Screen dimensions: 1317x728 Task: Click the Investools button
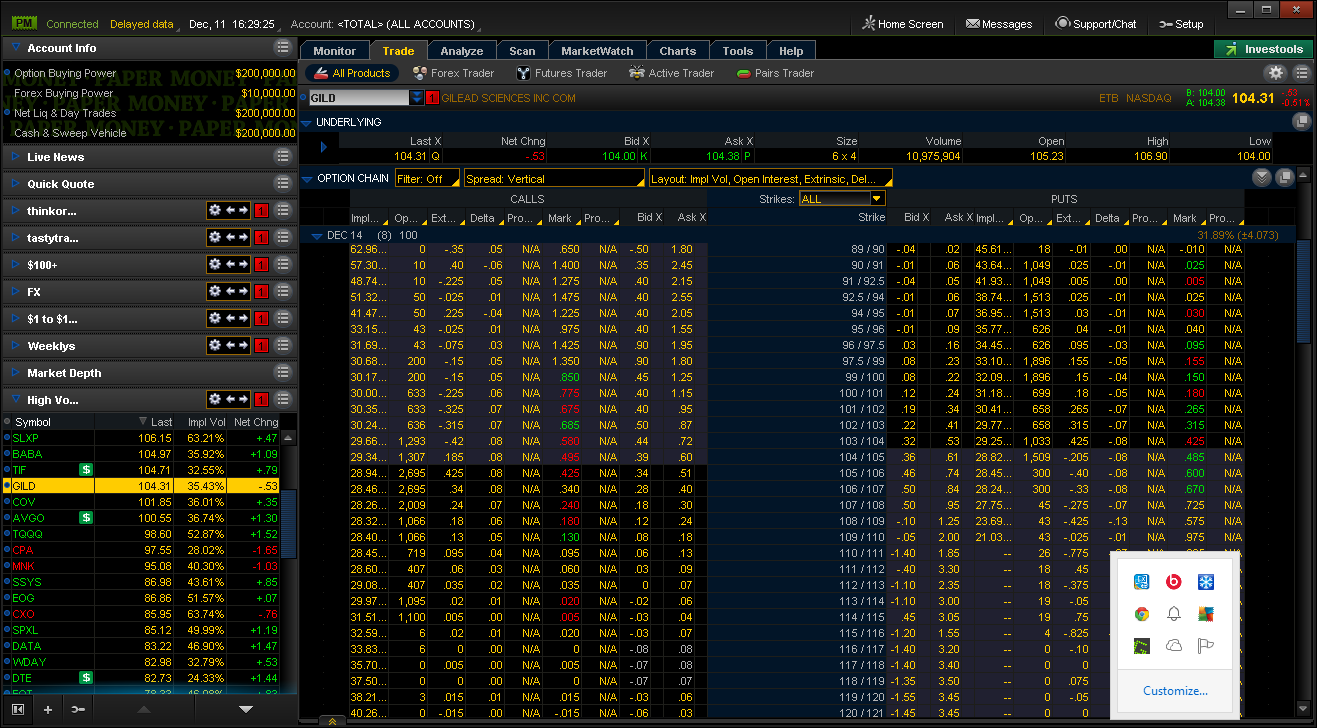click(1264, 49)
